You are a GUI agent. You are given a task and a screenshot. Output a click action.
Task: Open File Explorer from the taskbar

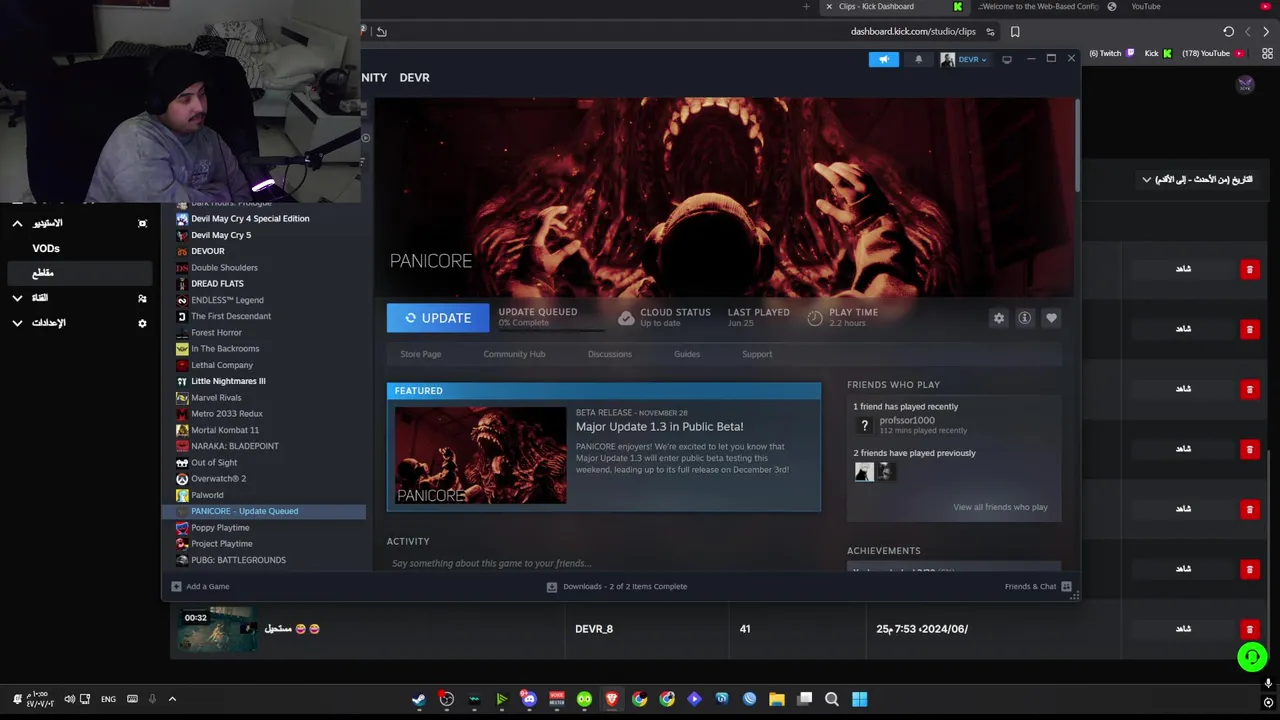tap(776, 699)
